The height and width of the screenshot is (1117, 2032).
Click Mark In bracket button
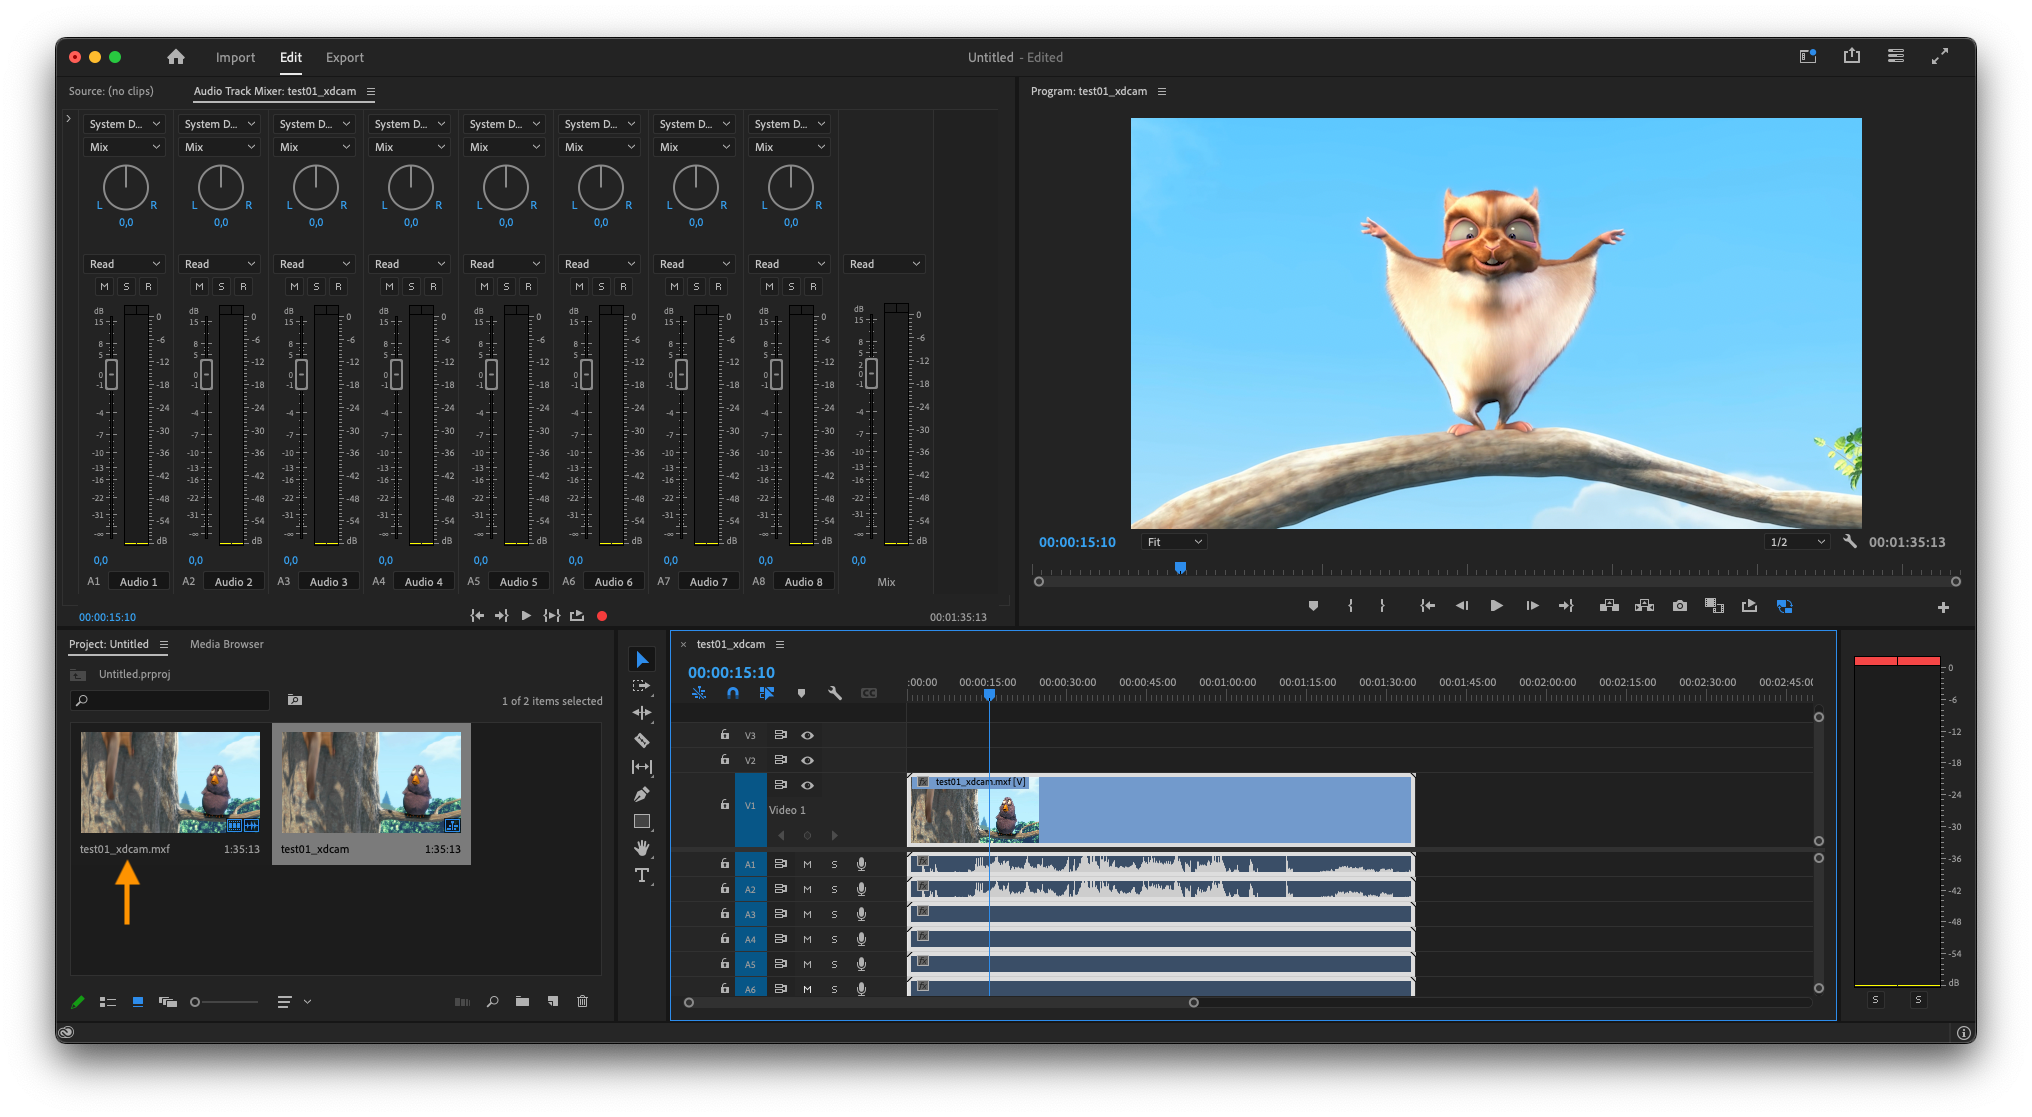coord(1350,606)
